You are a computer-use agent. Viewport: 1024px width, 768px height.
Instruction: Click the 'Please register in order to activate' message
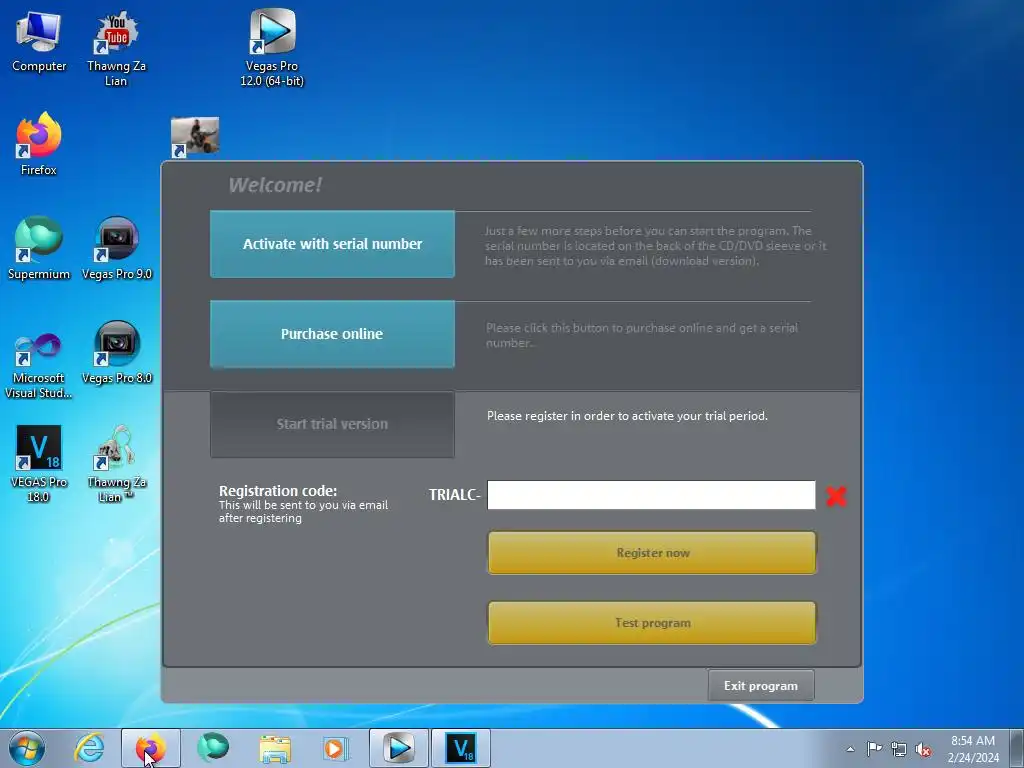[x=627, y=416]
